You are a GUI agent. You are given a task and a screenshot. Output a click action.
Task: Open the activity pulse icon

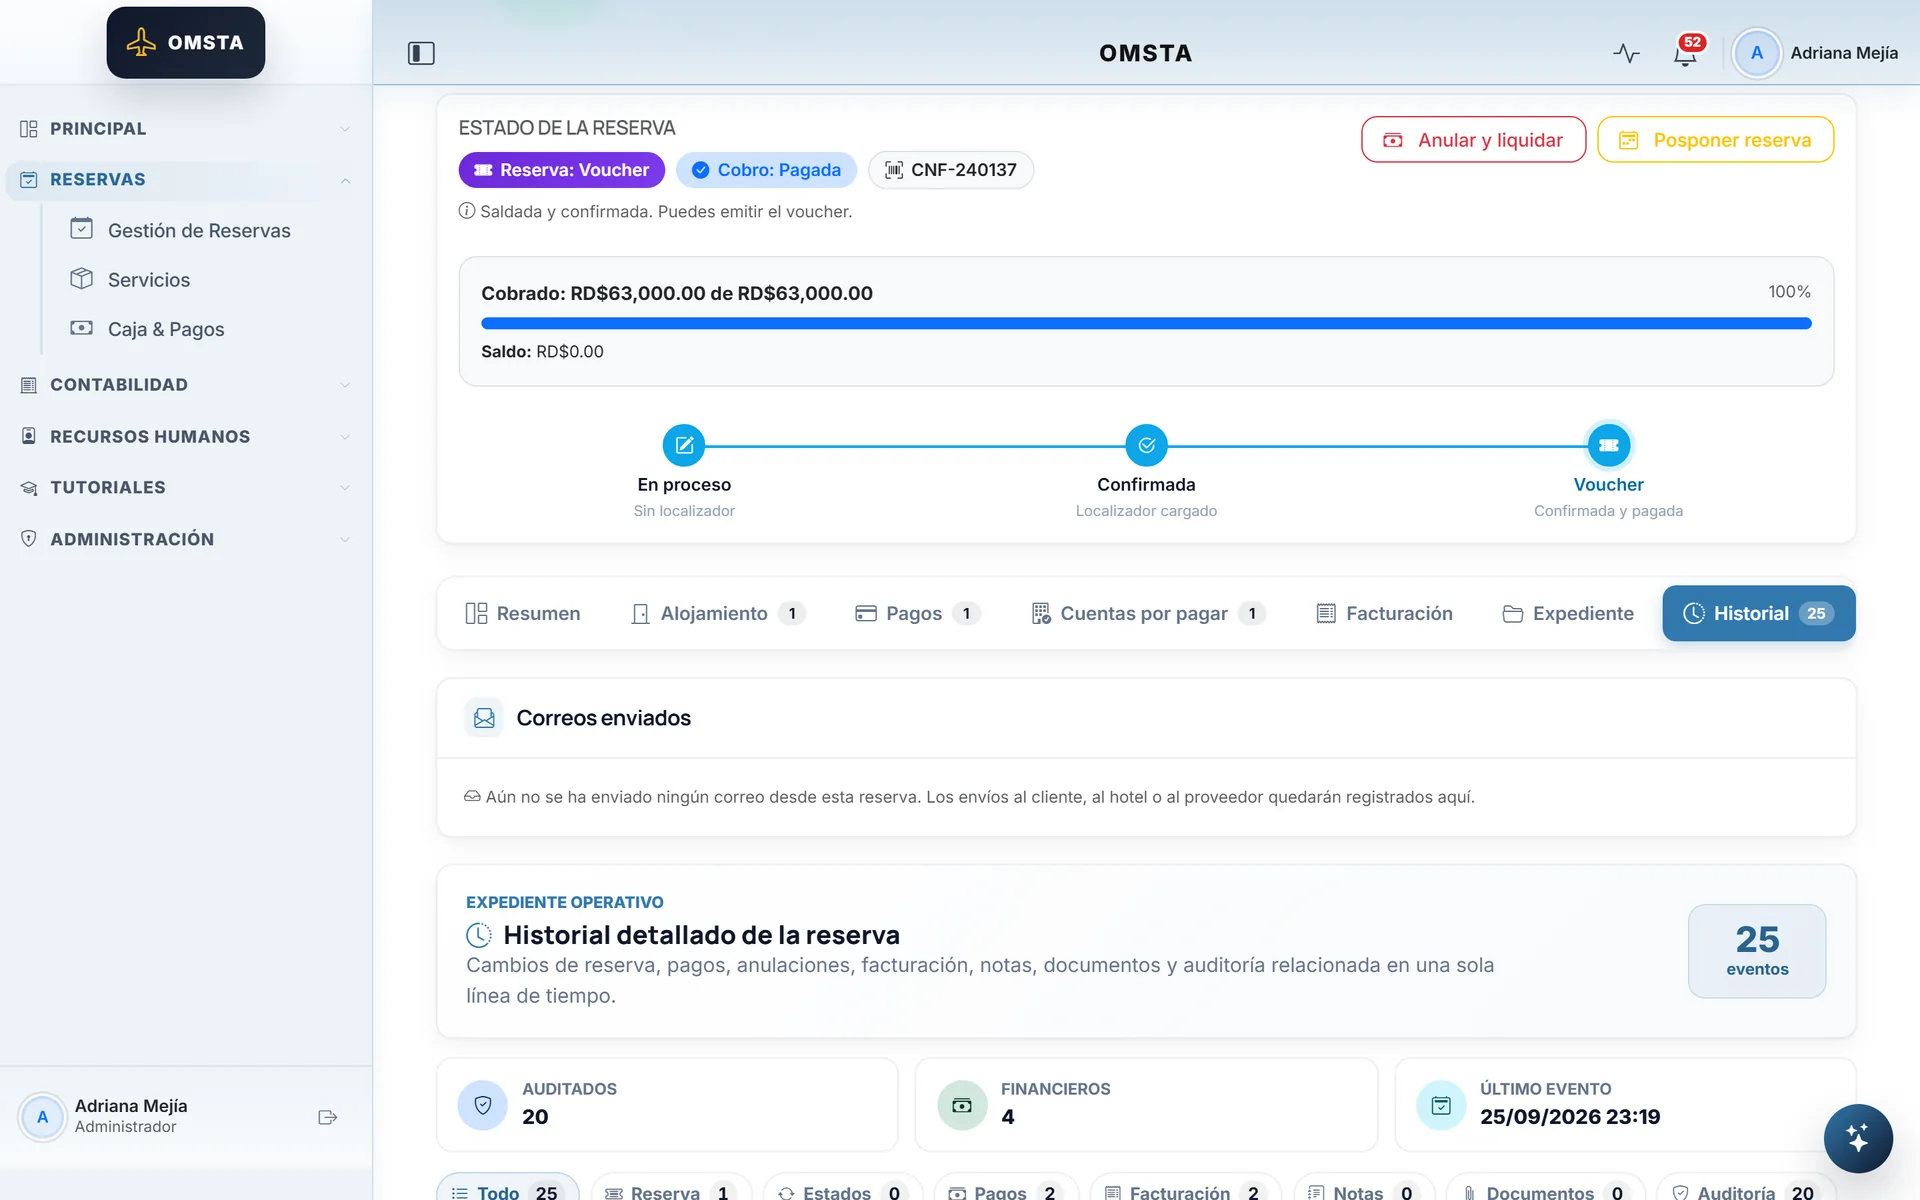click(x=1626, y=53)
